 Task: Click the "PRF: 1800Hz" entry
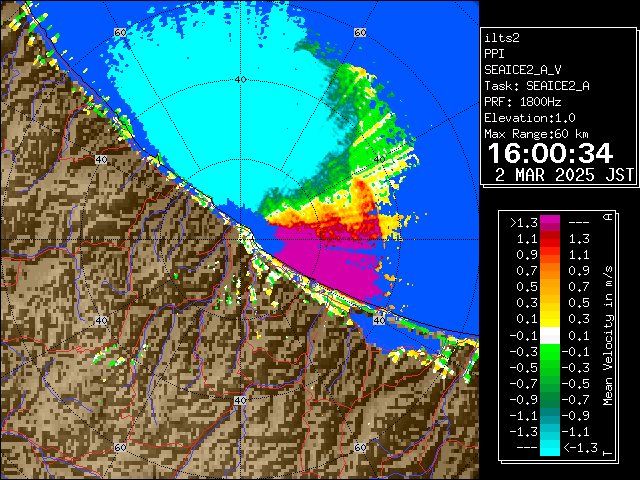523,102
